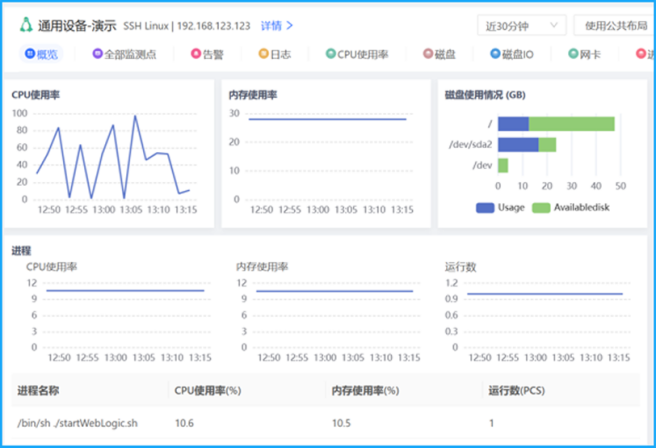
Task: Click the SSH Linux | 192.168.123.123 text
Action: 187,26
